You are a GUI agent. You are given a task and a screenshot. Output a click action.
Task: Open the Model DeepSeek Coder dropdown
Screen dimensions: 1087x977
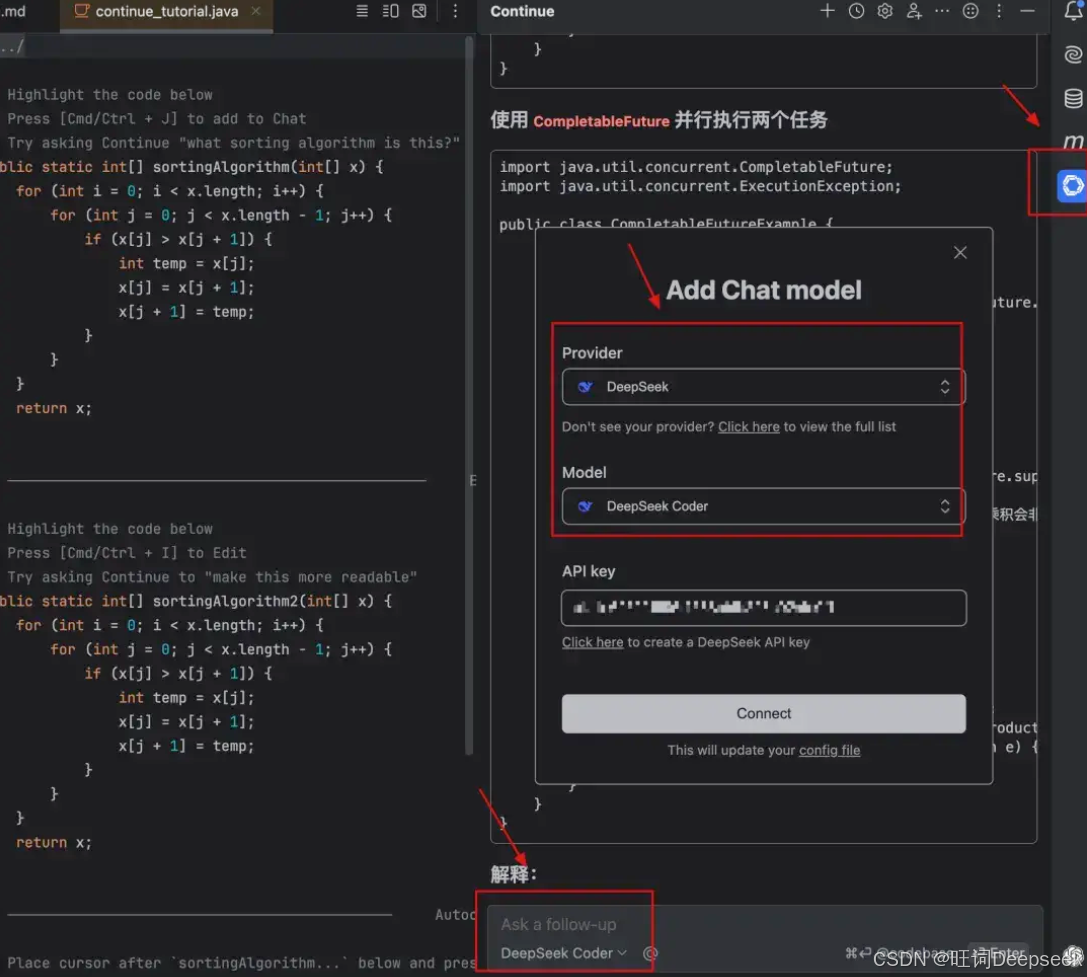coord(763,506)
